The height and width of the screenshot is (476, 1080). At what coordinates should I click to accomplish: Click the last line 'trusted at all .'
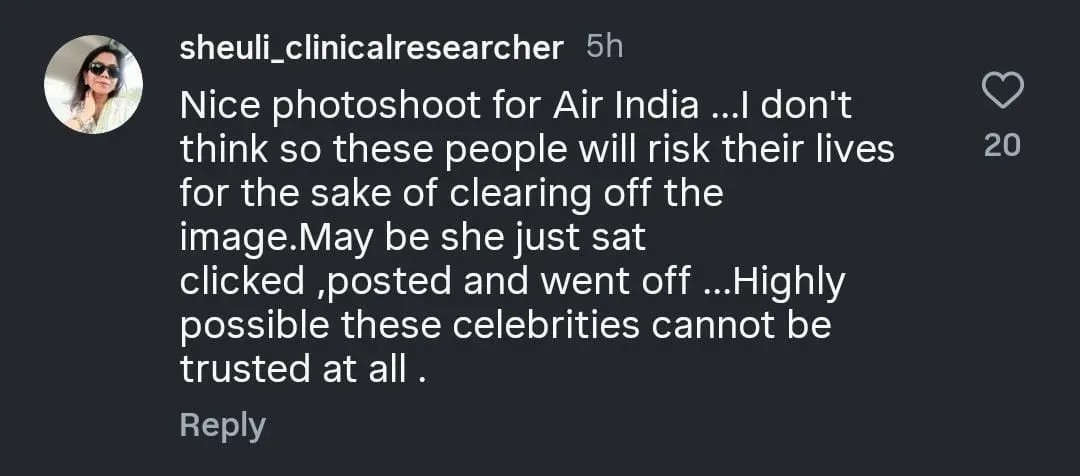300,369
